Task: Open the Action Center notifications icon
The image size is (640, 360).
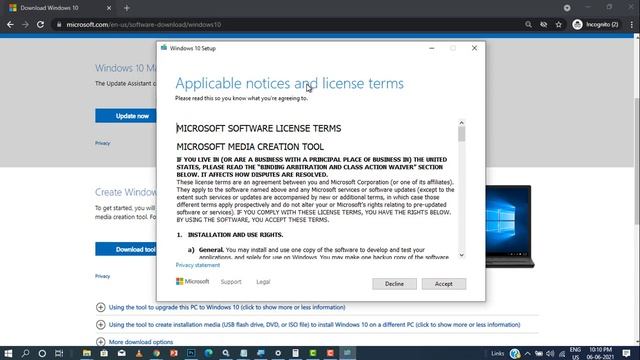Action: tap(627, 353)
